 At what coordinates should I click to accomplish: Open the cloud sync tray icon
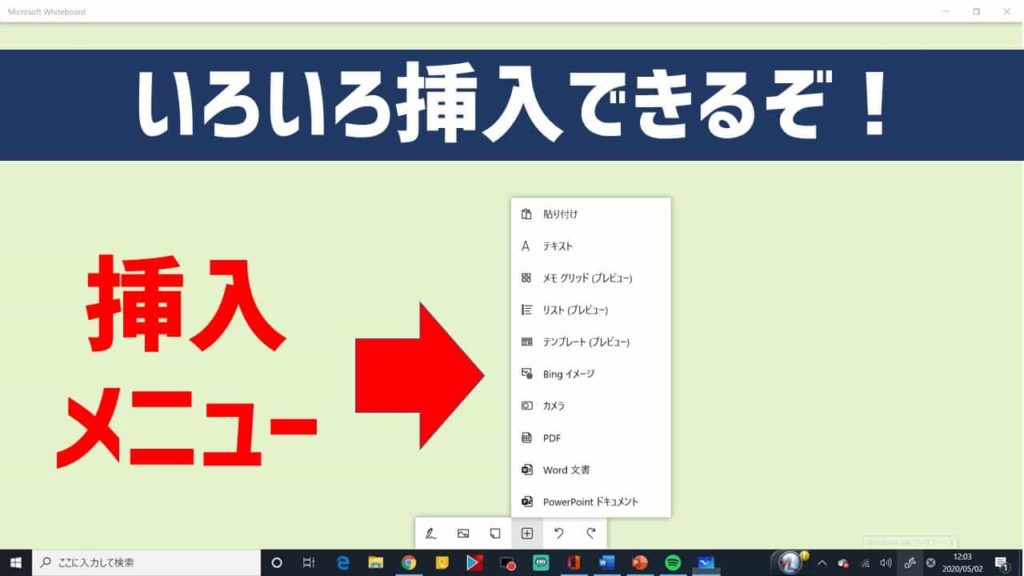click(843, 563)
